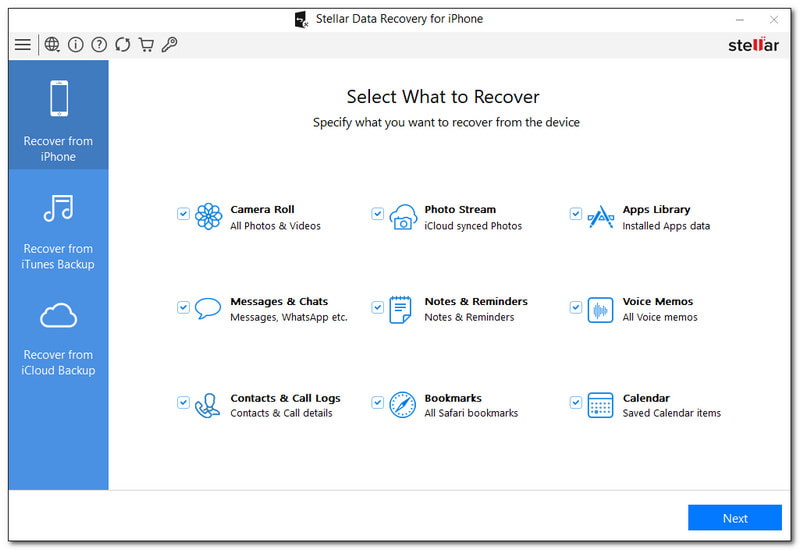The image size is (800, 550).
Task: Click 'All Photos & Videos' text
Action: pos(276,226)
